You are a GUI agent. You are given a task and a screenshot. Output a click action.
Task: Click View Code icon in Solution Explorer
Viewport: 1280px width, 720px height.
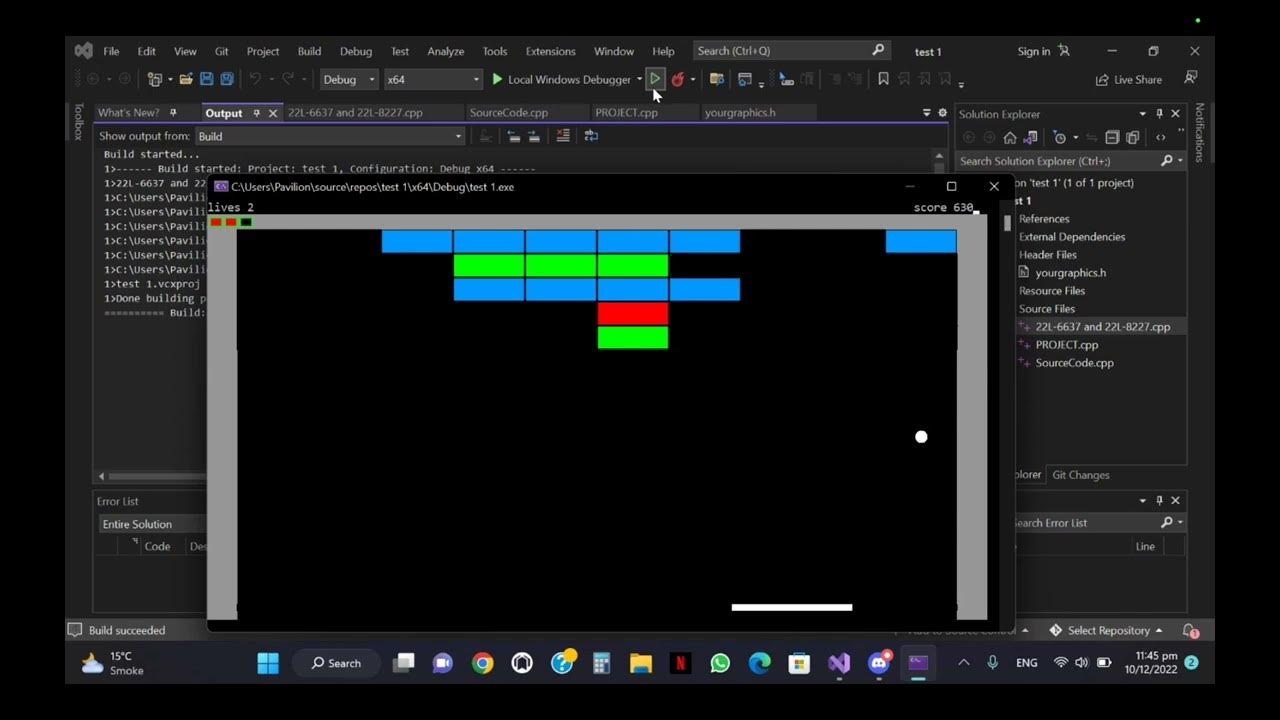pos(1161,137)
